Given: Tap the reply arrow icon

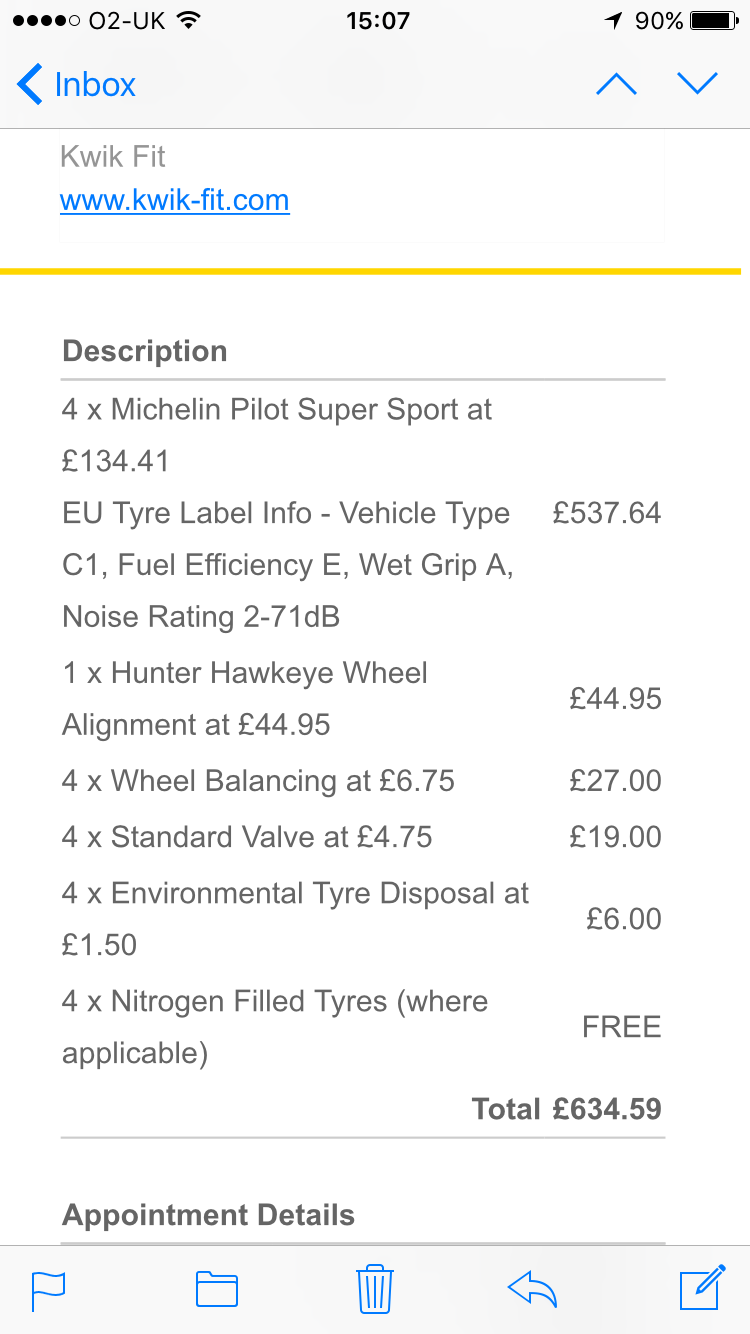Looking at the screenshot, I should point(532,1288).
